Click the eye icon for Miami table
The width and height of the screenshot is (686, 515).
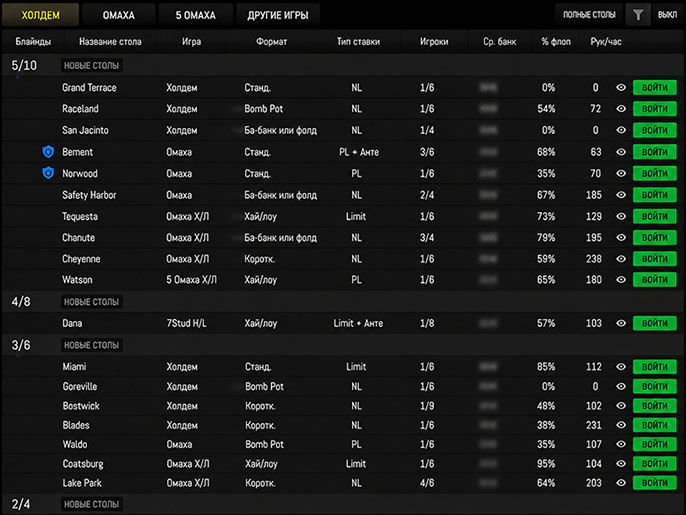coord(621,367)
